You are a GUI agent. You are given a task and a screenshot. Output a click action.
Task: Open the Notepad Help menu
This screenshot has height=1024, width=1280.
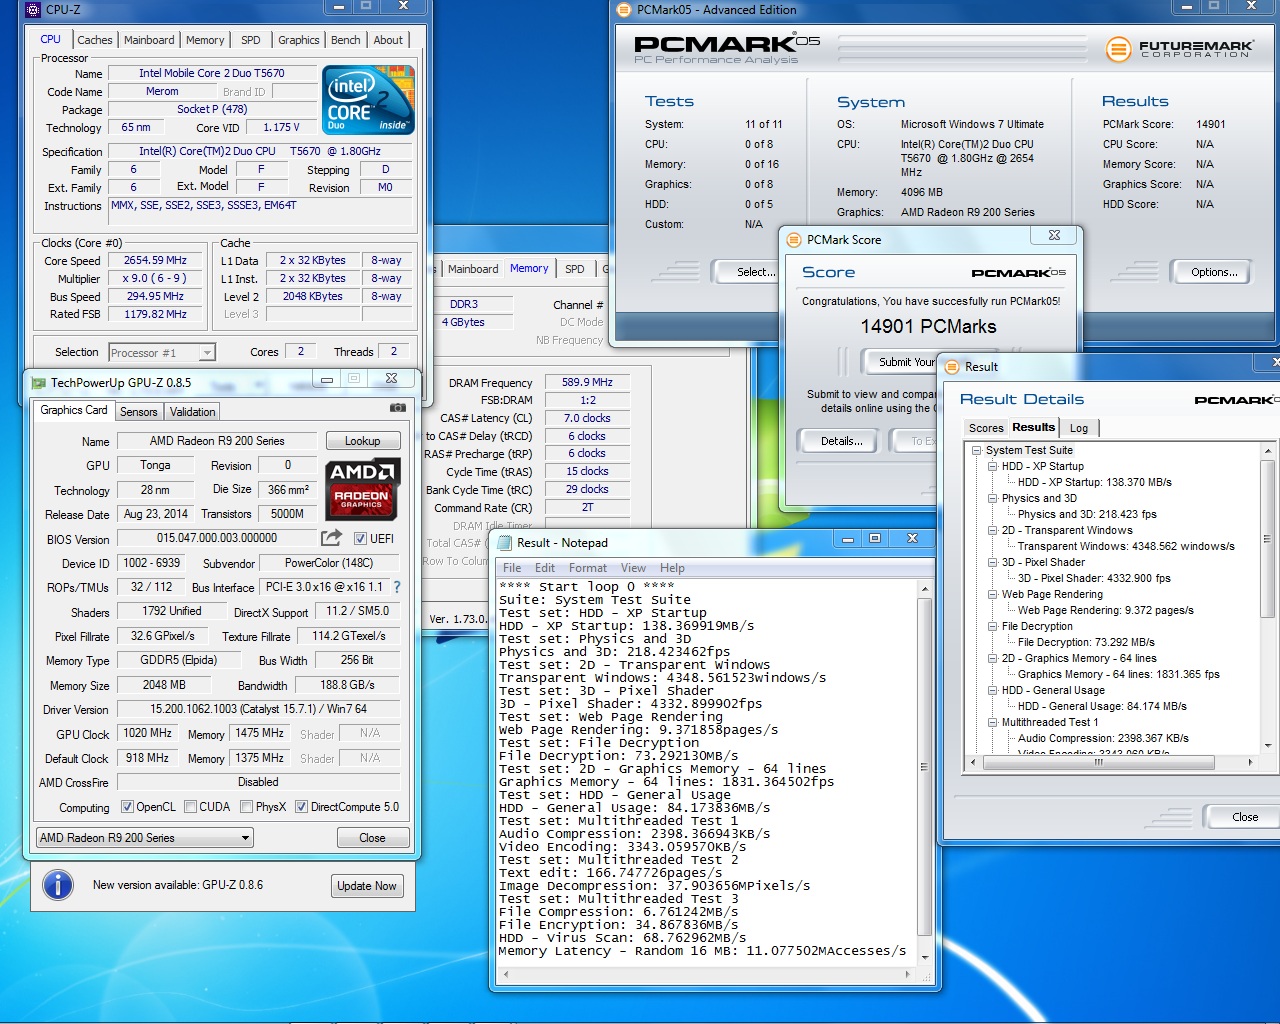tap(672, 567)
